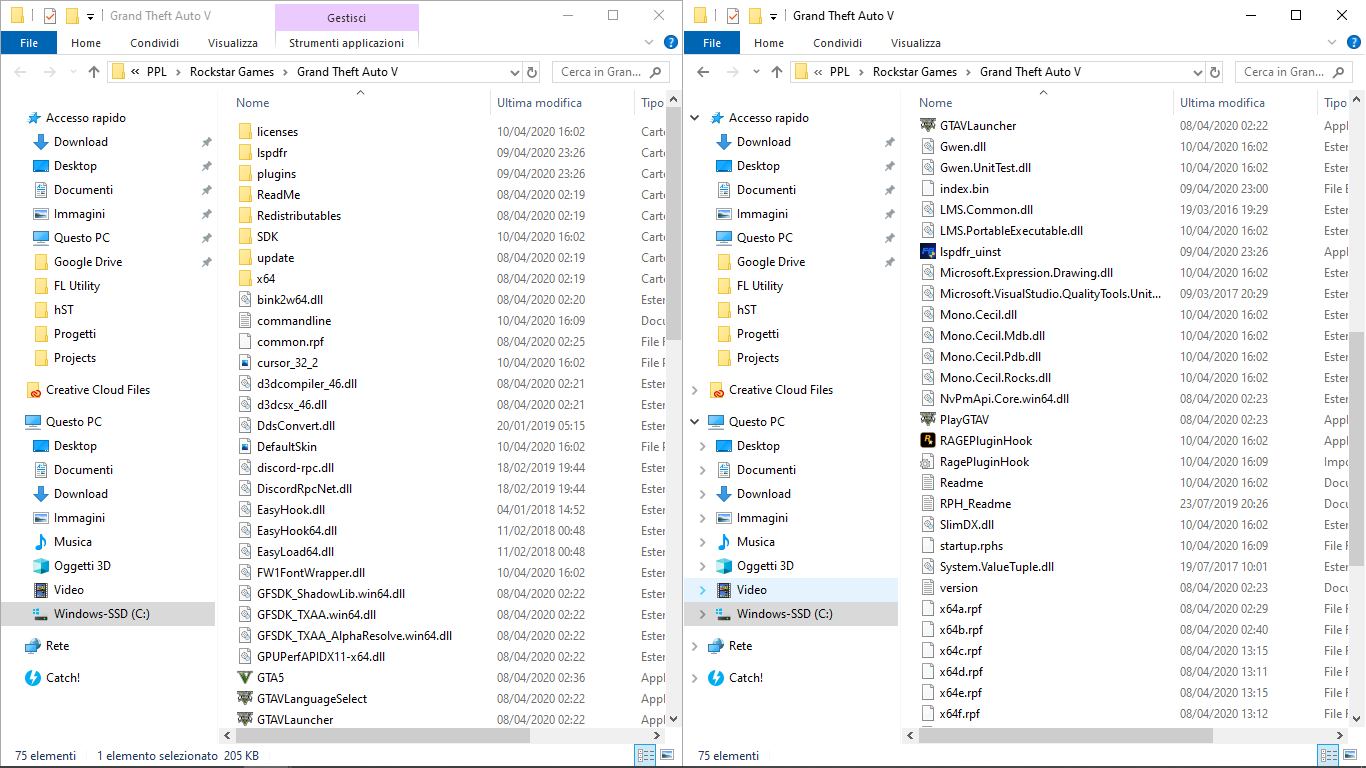The width and height of the screenshot is (1366, 768).
Task: Open address bar history dropdown in right window
Action: point(1198,72)
